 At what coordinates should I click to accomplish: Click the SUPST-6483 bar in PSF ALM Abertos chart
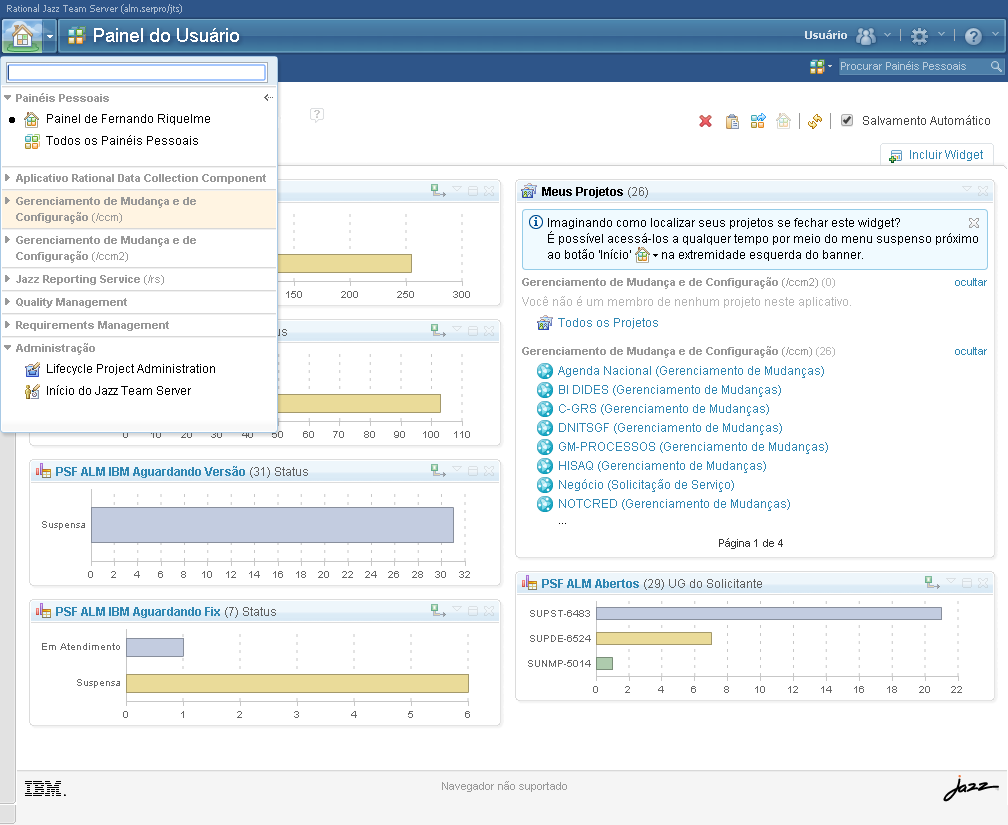pyautogui.click(x=769, y=613)
